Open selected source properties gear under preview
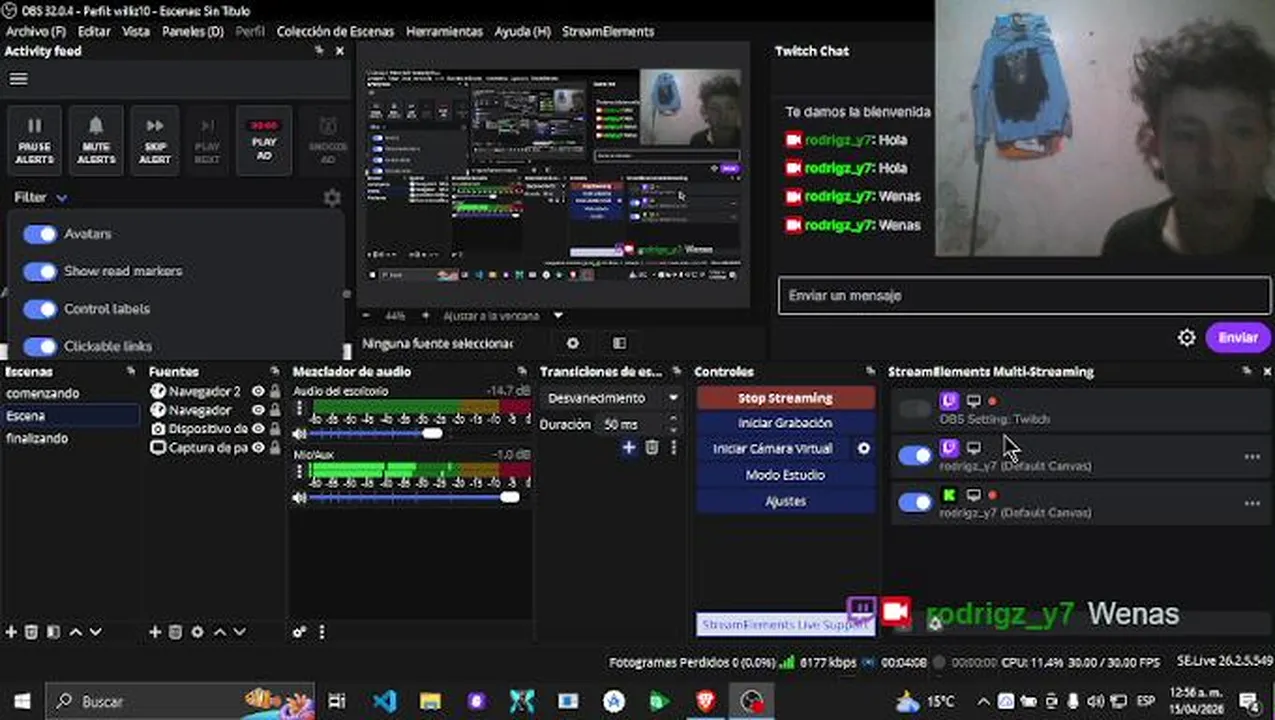This screenshot has width=1275, height=720. coord(572,343)
